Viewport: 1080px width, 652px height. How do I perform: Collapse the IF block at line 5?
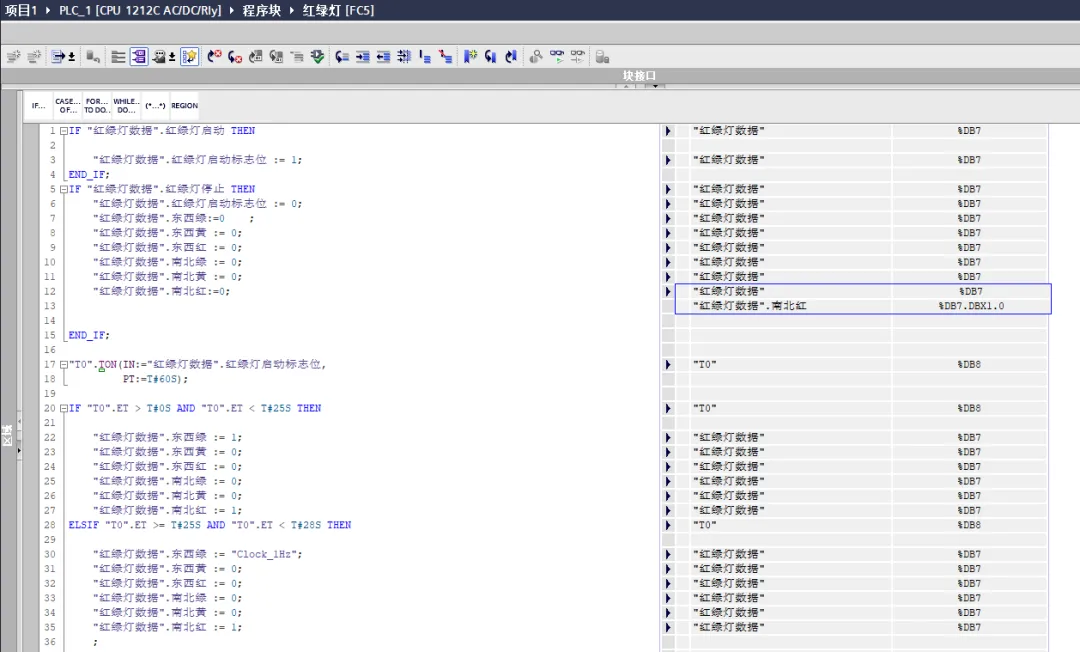(64, 189)
